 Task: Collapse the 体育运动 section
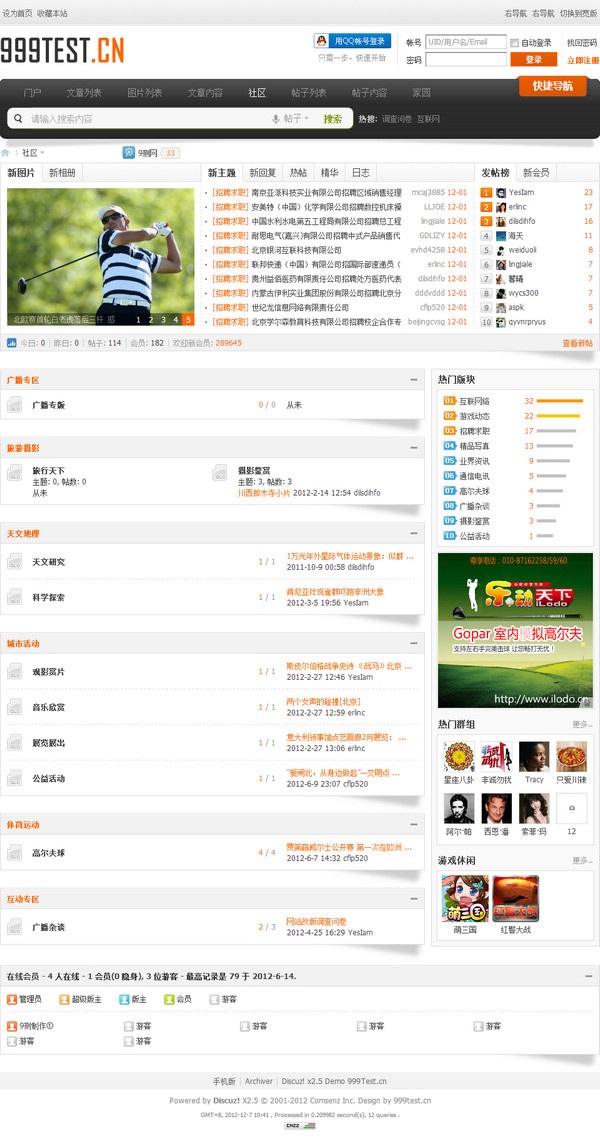click(x=414, y=824)
